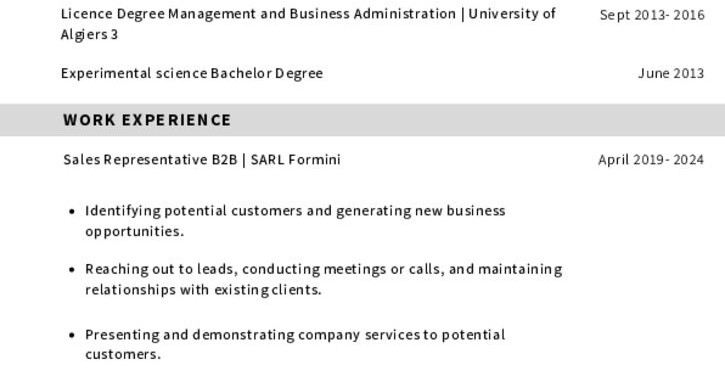Click the bullet dot before 'Presenting'
This screenshot has height=370, width=725.
tap(71, 335)
